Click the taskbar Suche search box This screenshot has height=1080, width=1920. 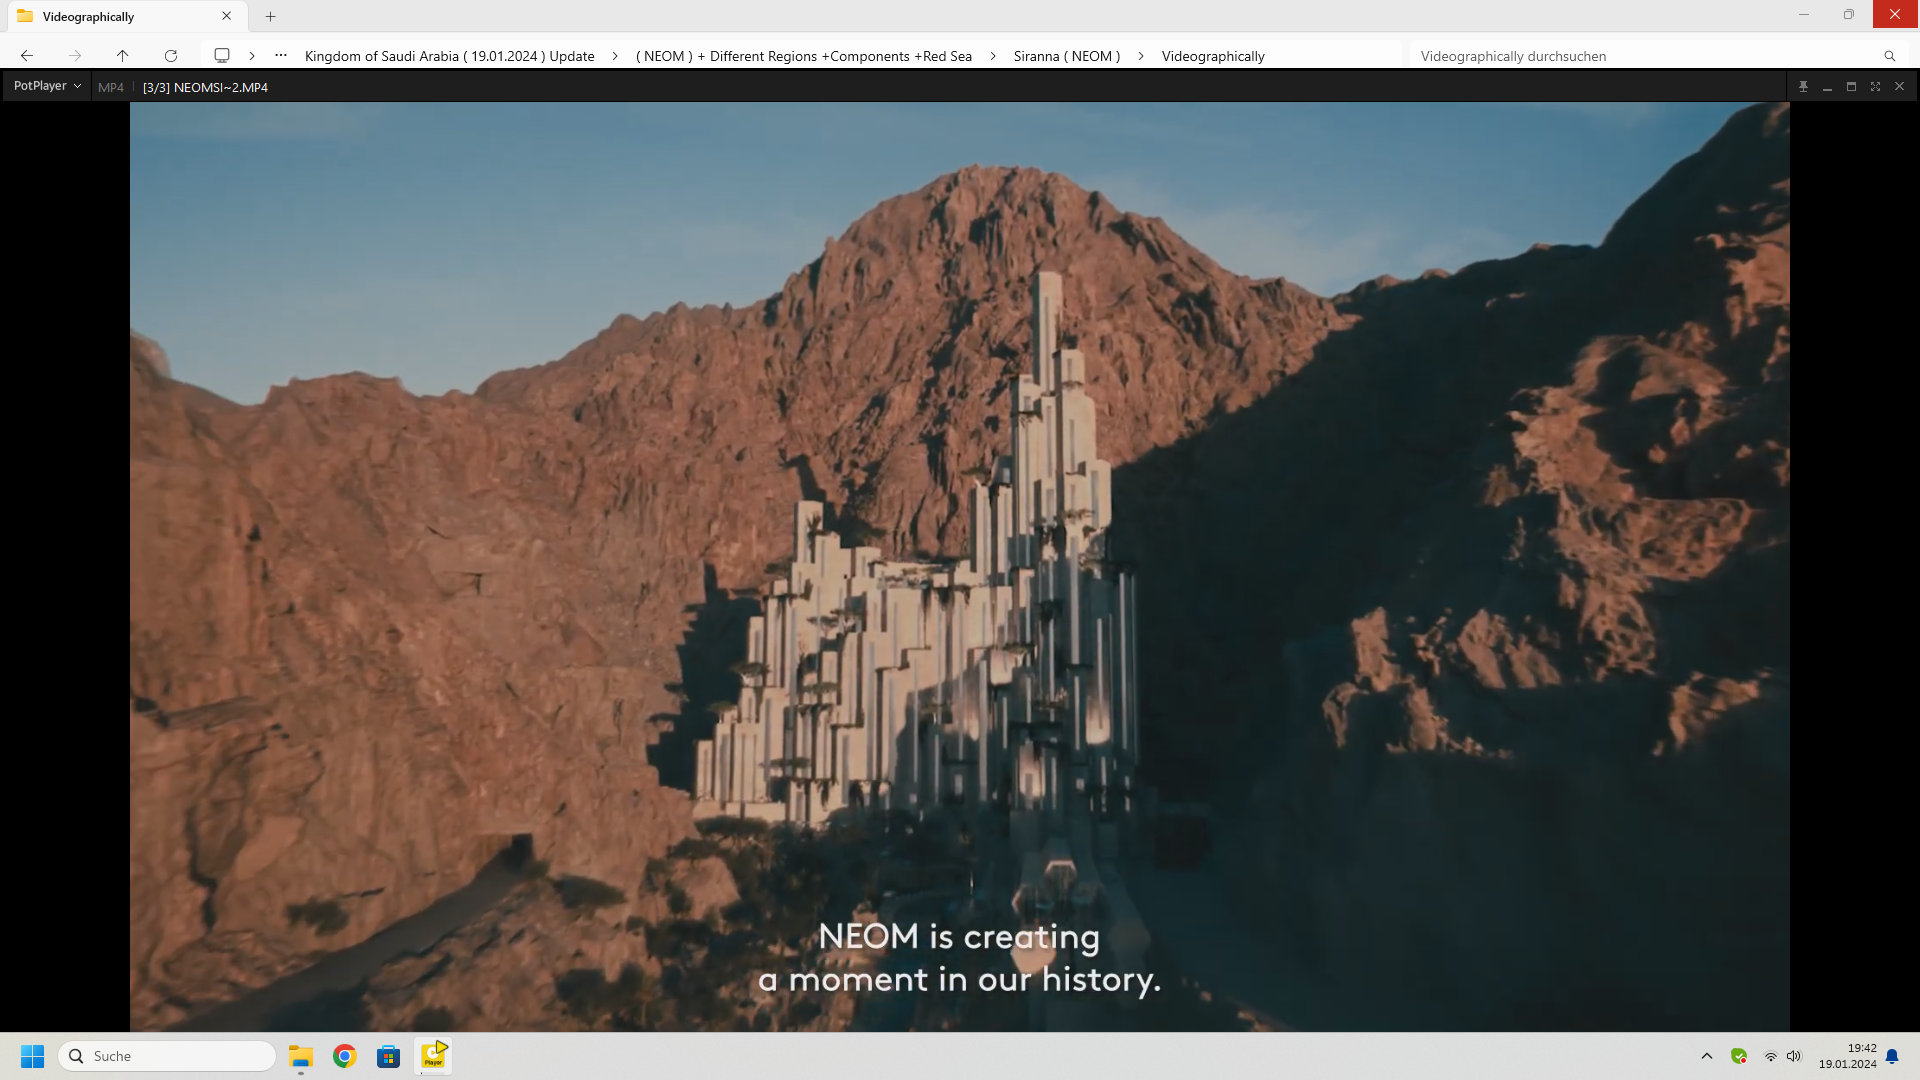point(168,1056)
